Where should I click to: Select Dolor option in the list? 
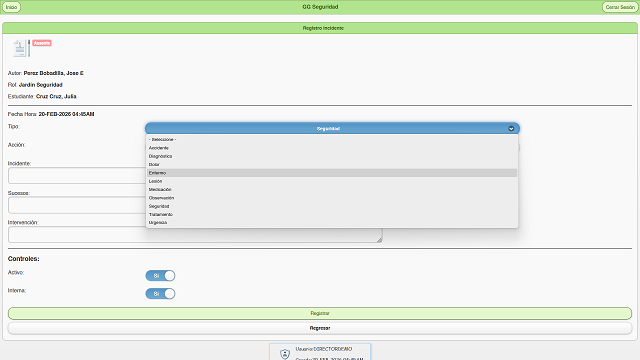332,164
